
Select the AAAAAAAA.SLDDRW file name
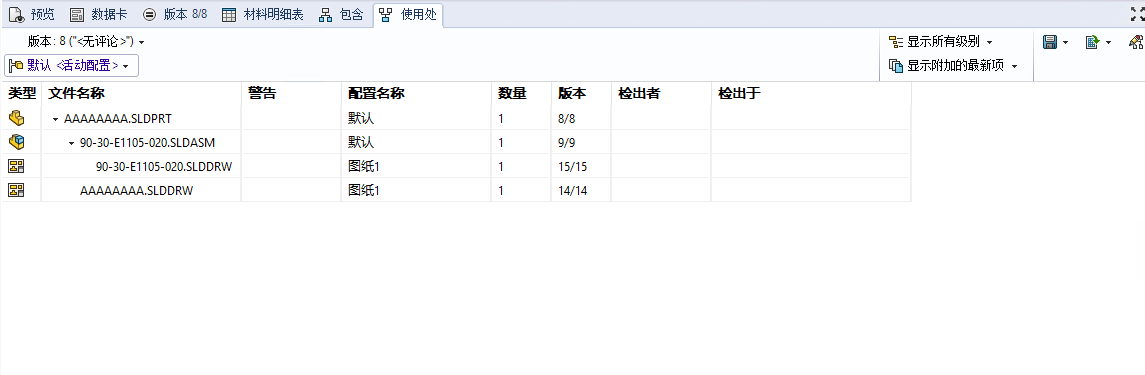click(137, 190)
